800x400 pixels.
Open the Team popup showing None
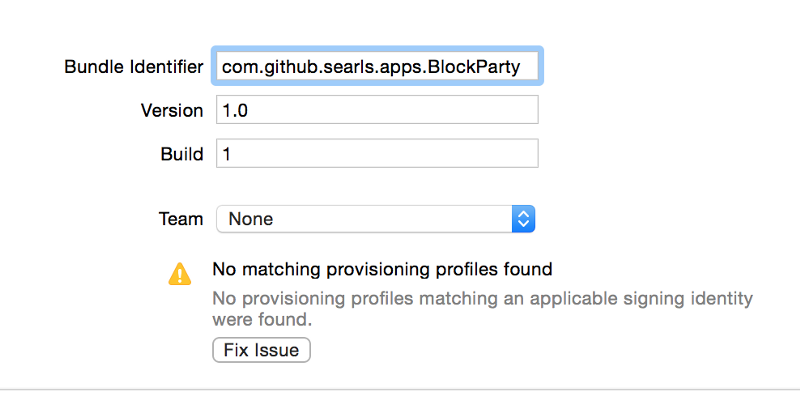(376, 219)
